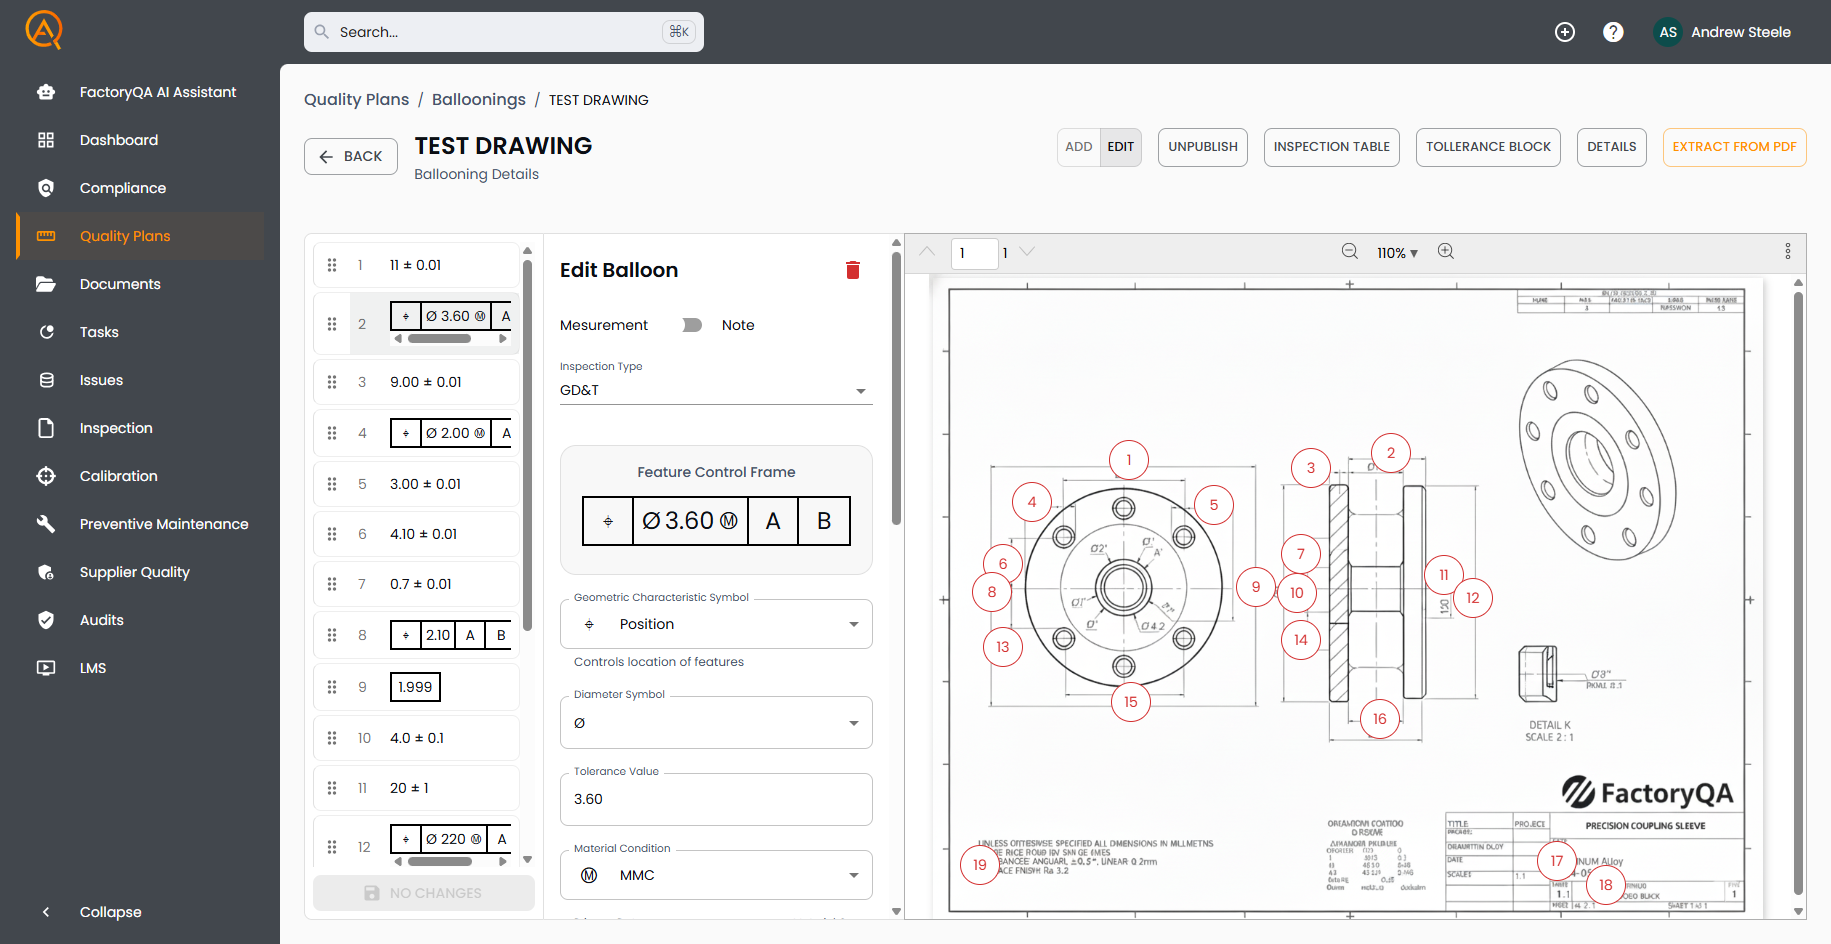Toggle the Measurement/Note switch
This screenshot has width=1831, height=944.
click(691, 325)
